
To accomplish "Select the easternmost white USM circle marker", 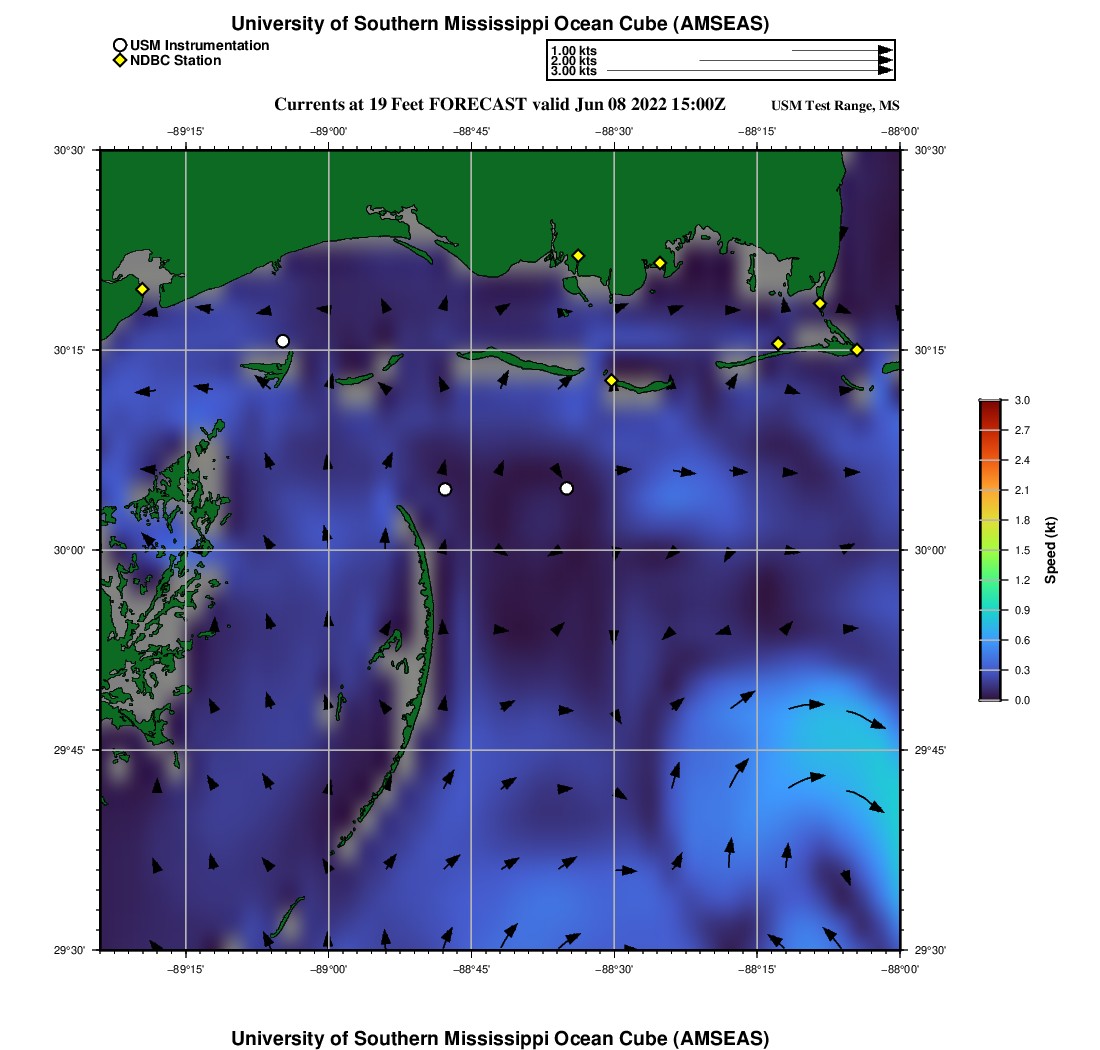I will point(567,488).
